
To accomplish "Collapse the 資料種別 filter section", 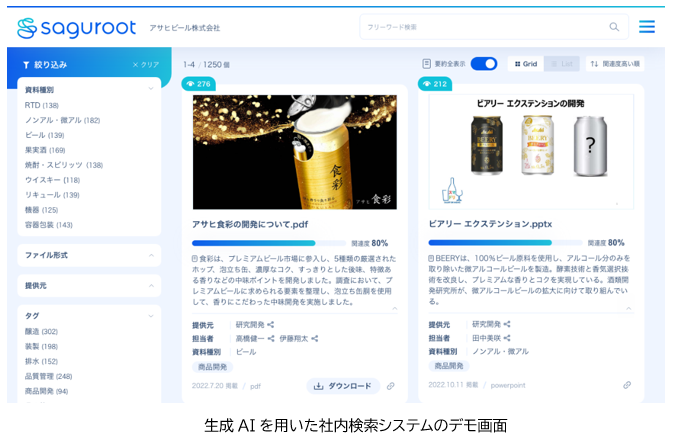I will click(151, 89).
